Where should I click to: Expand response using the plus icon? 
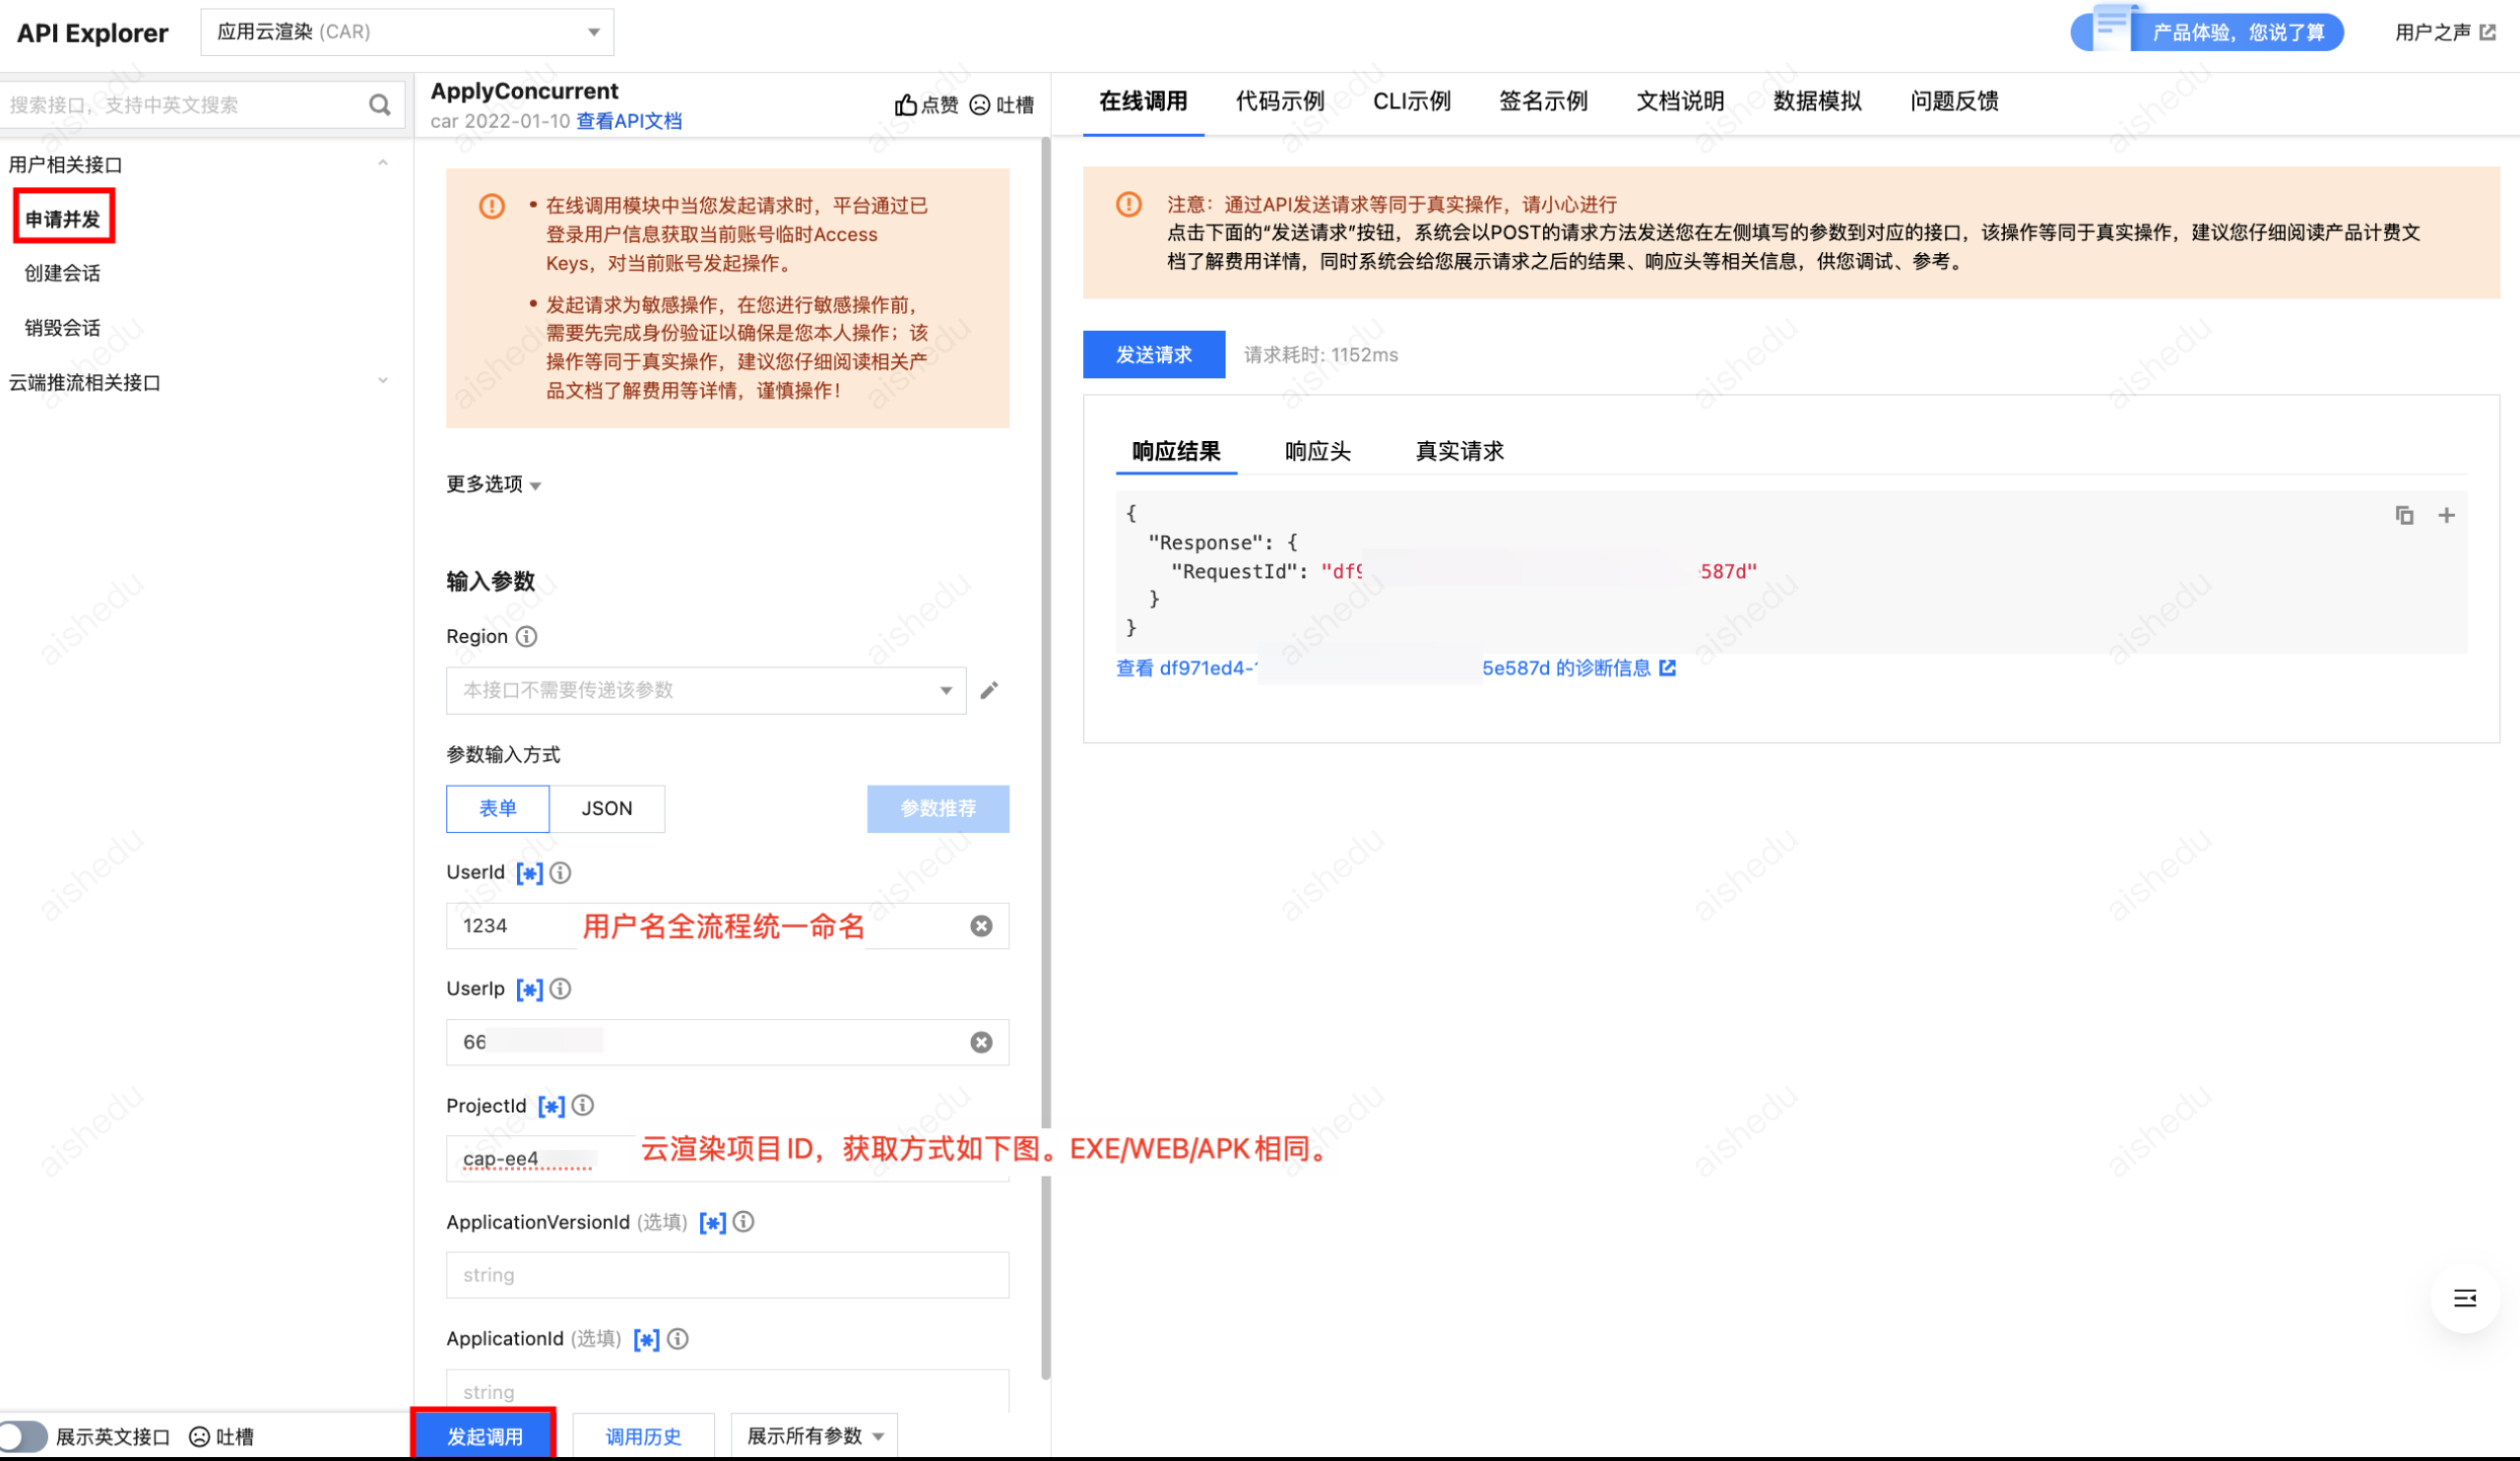click(x=2446, y=516)
